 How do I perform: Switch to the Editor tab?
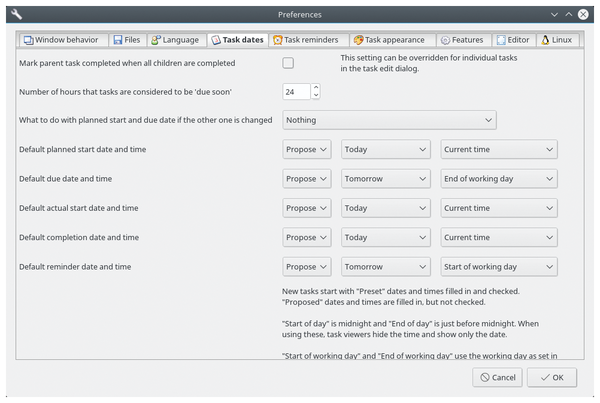pos(514,40)
